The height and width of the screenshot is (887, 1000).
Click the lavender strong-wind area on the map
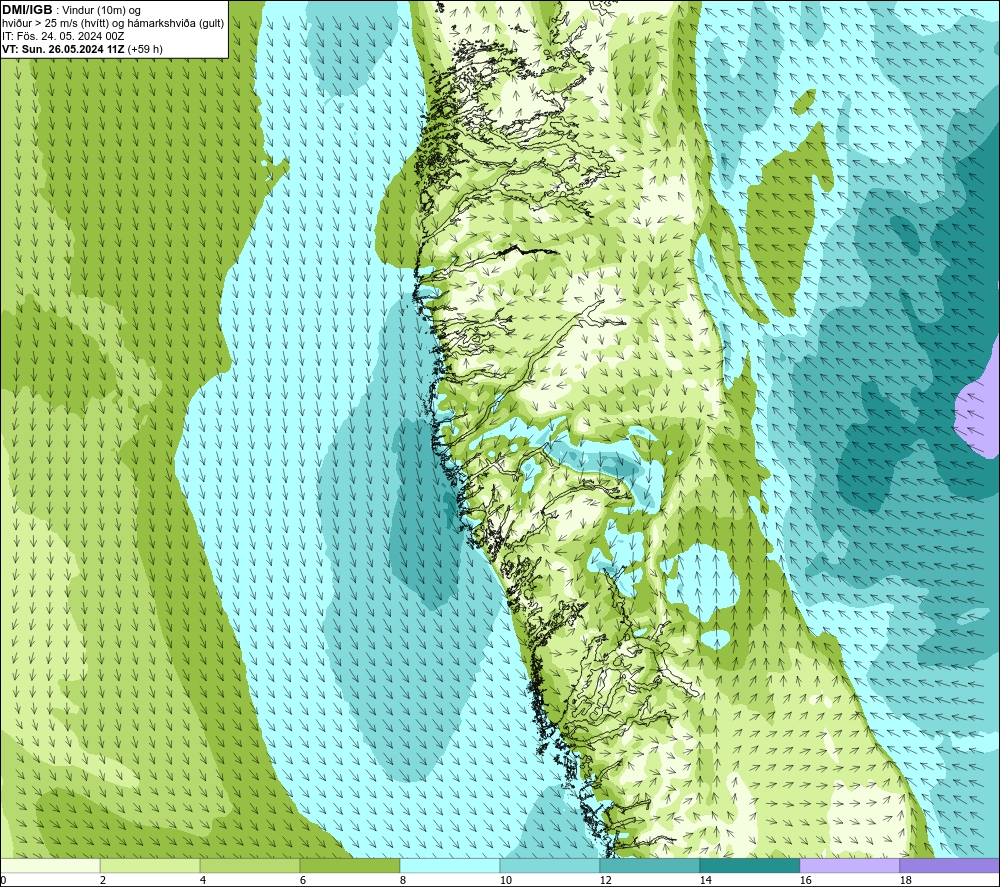point(978,412)
